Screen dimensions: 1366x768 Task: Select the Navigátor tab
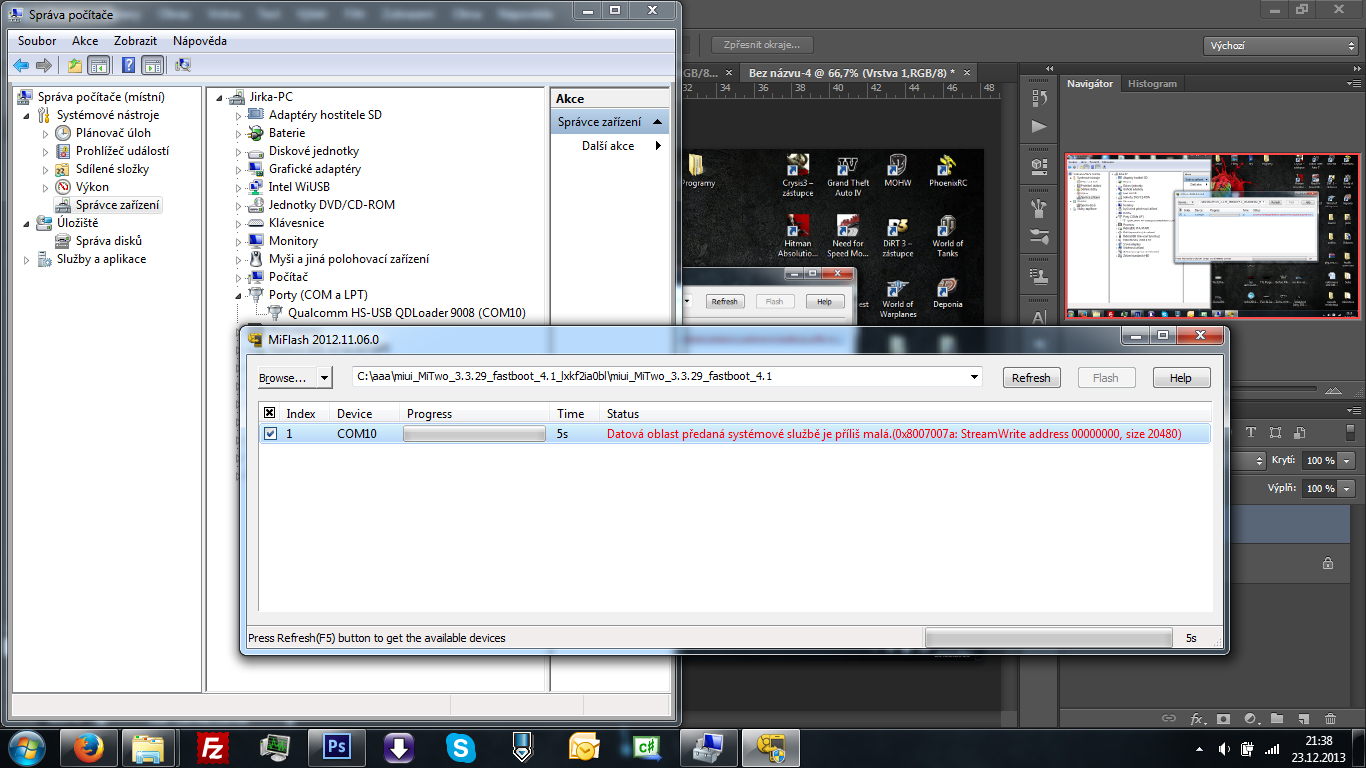point(1090,84)
